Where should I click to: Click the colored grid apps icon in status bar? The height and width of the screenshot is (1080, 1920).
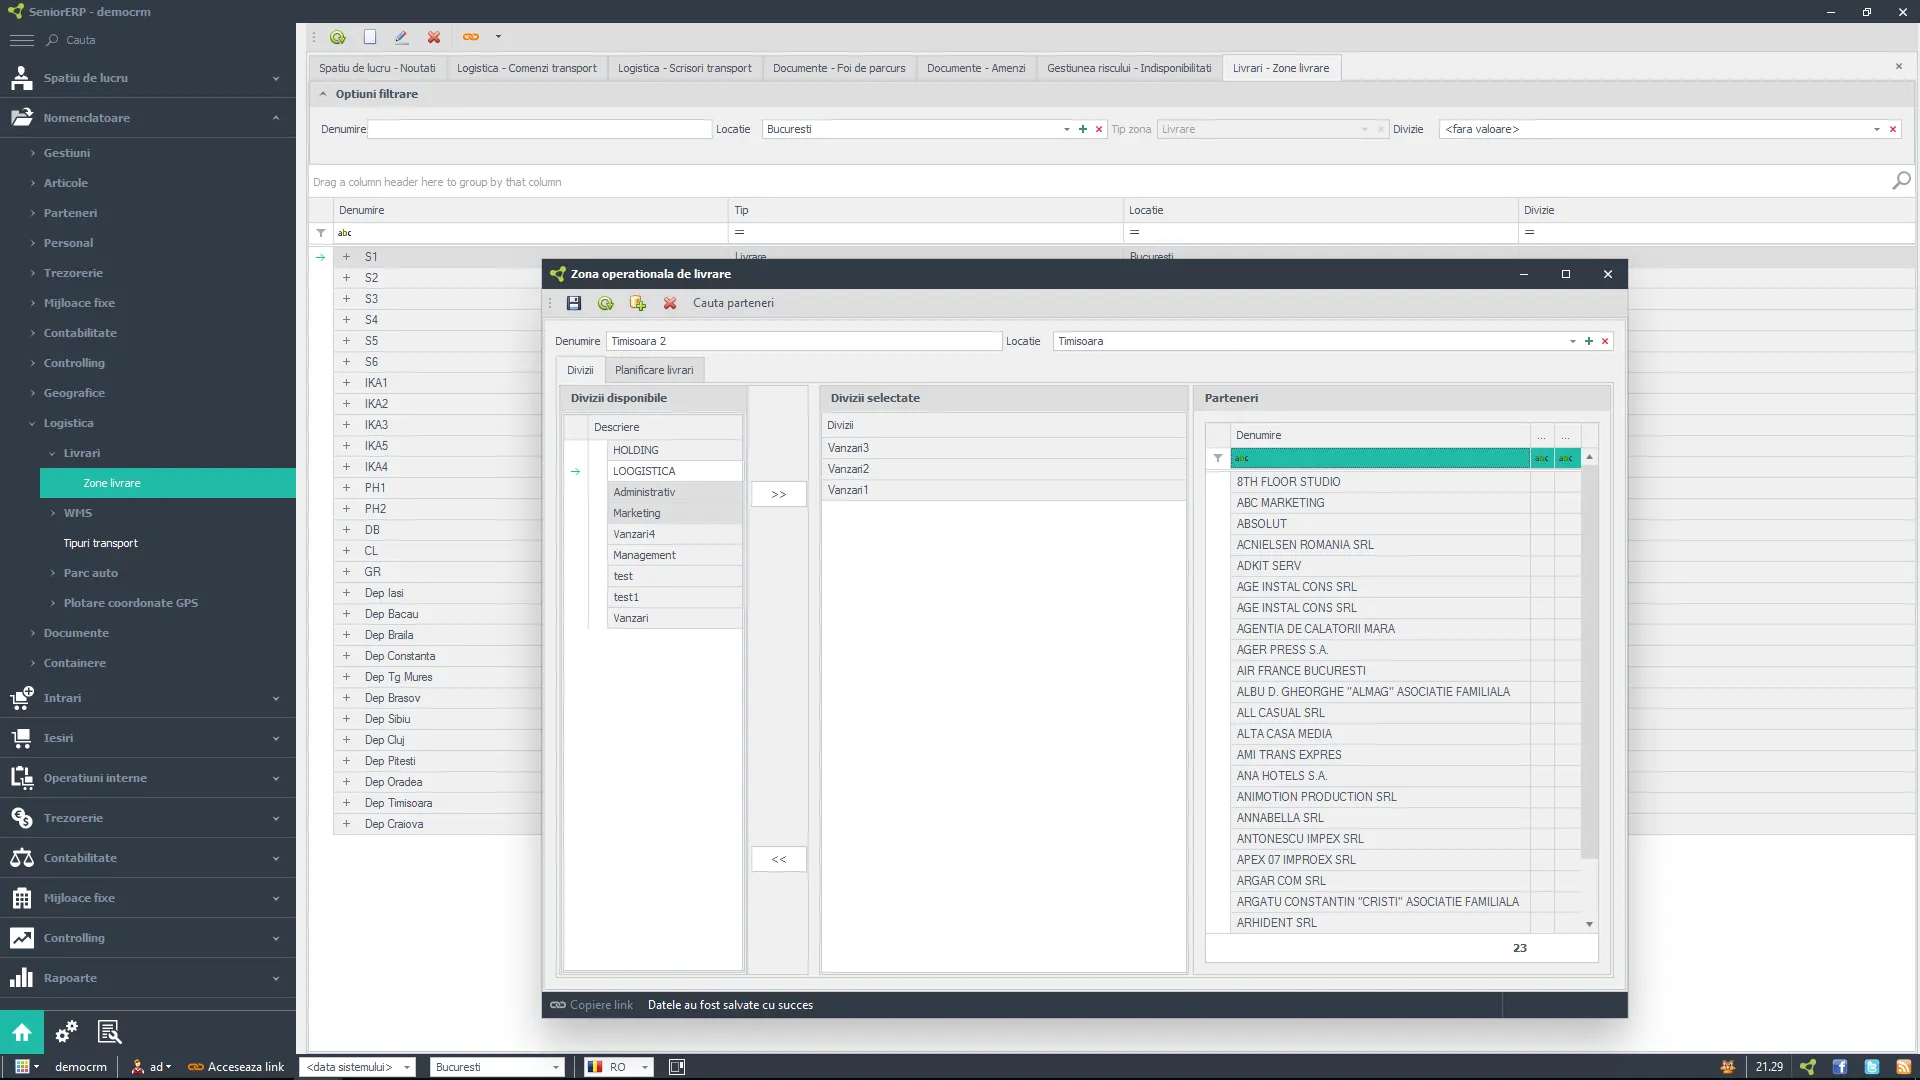22,1067
